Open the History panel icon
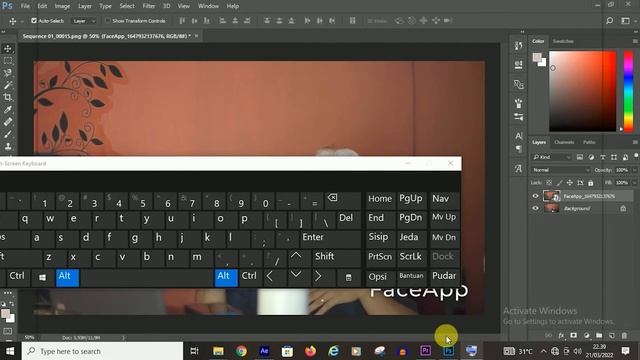 coord(518,46)
